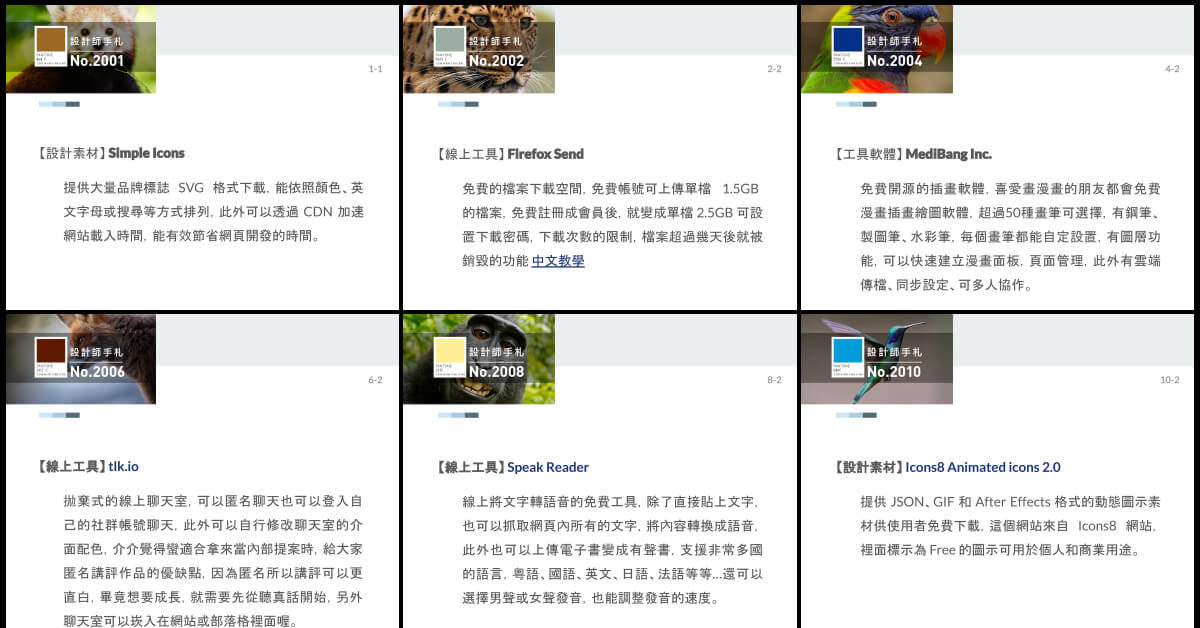Select the pale yellow swatch on card No.2008
Image resolution: width=1200 pixels, height=628 pixels.
coord(449,352)
